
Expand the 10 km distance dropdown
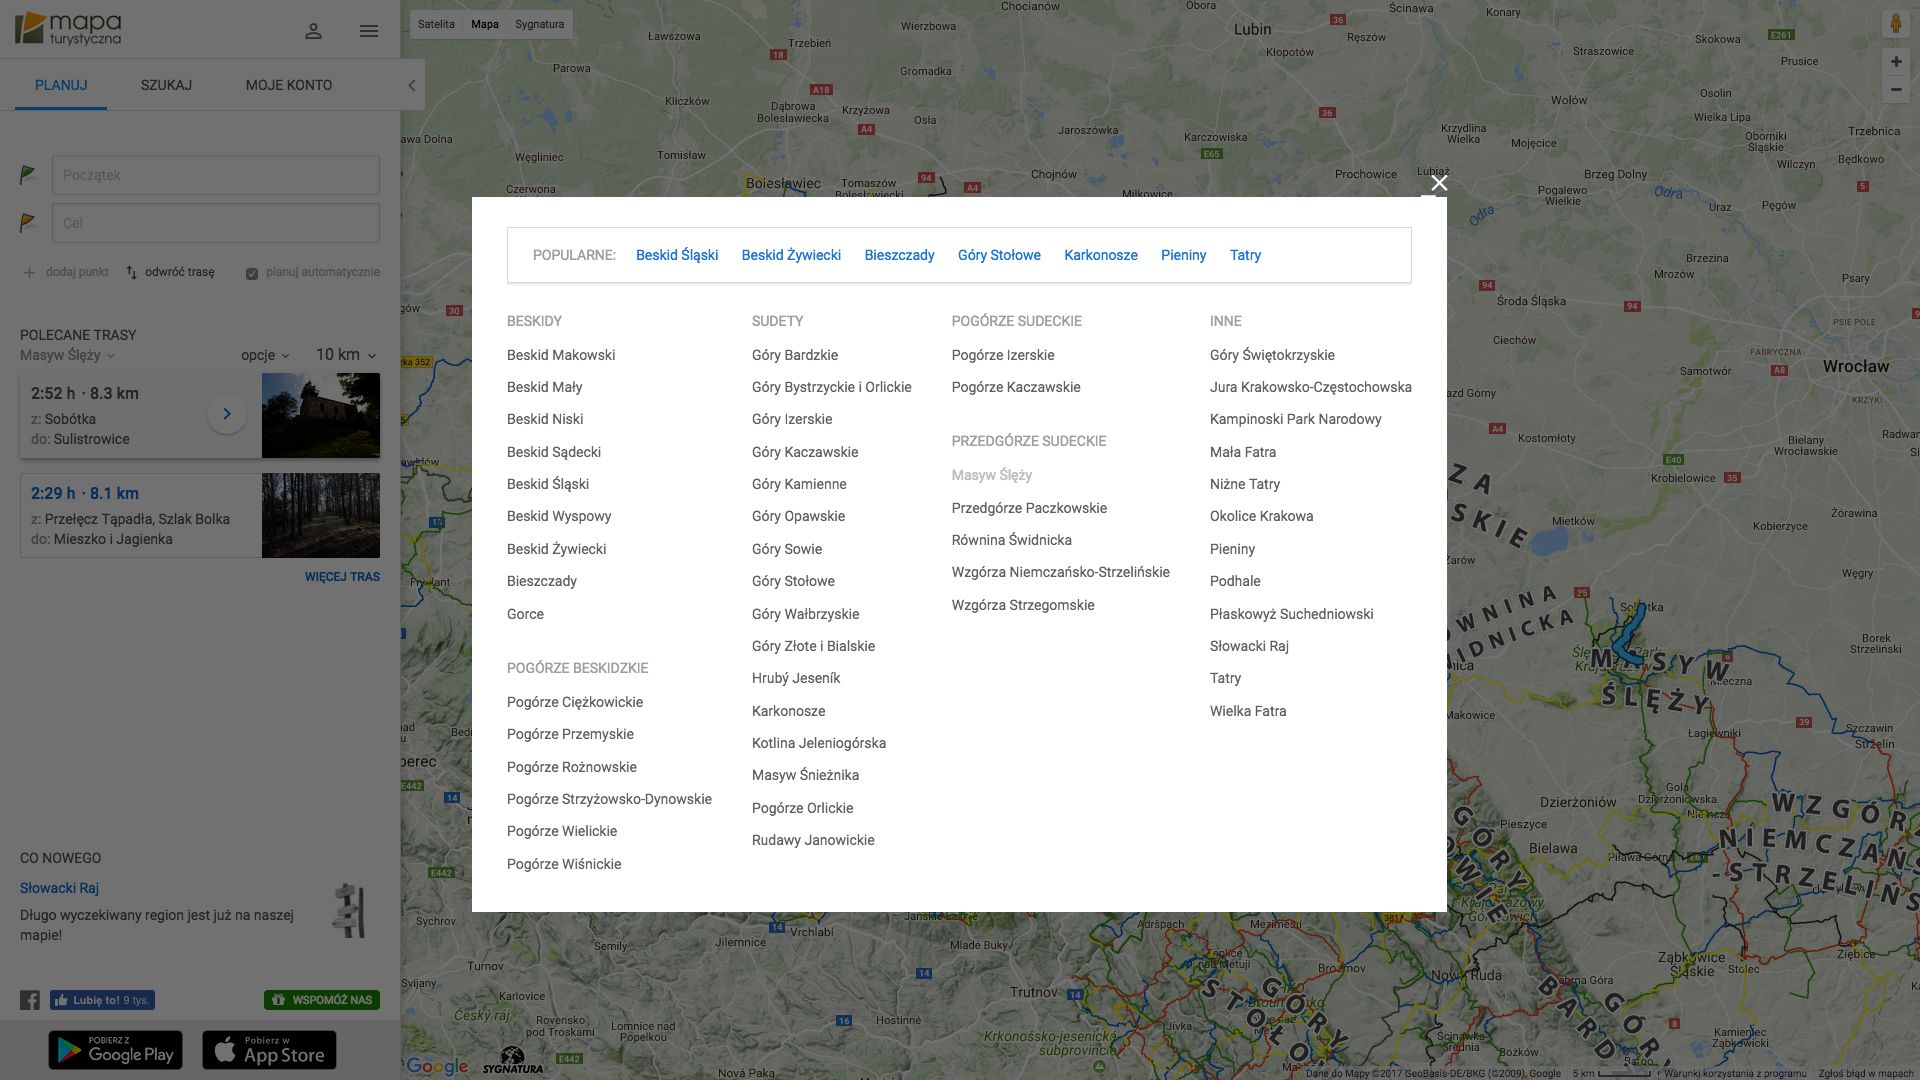coord(346,355)
